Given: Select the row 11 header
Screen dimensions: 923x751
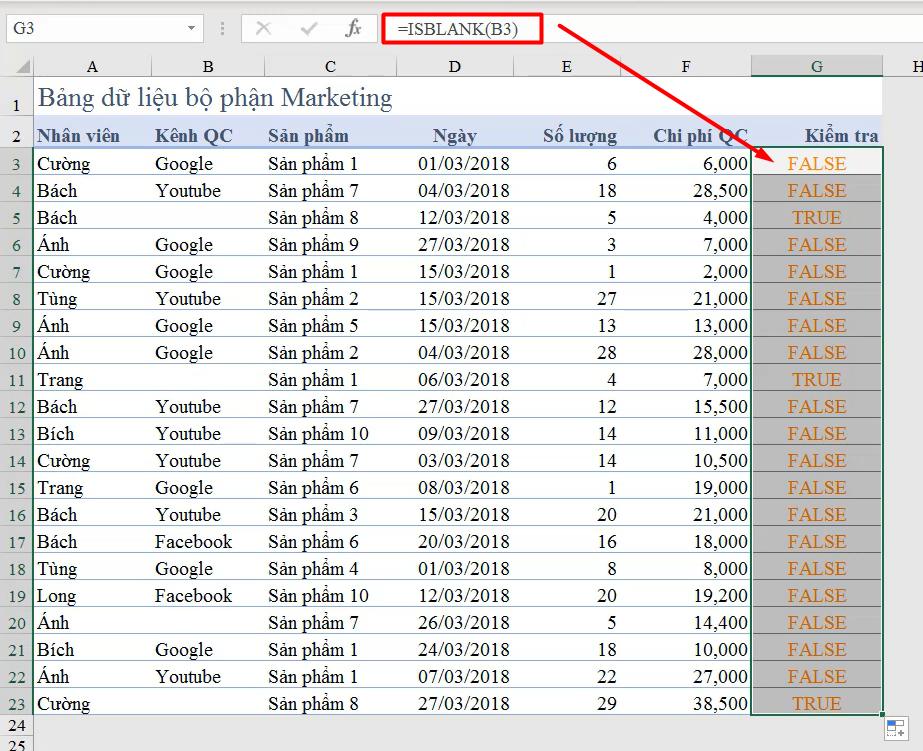Looking at the screenshot, I should 18,379.
